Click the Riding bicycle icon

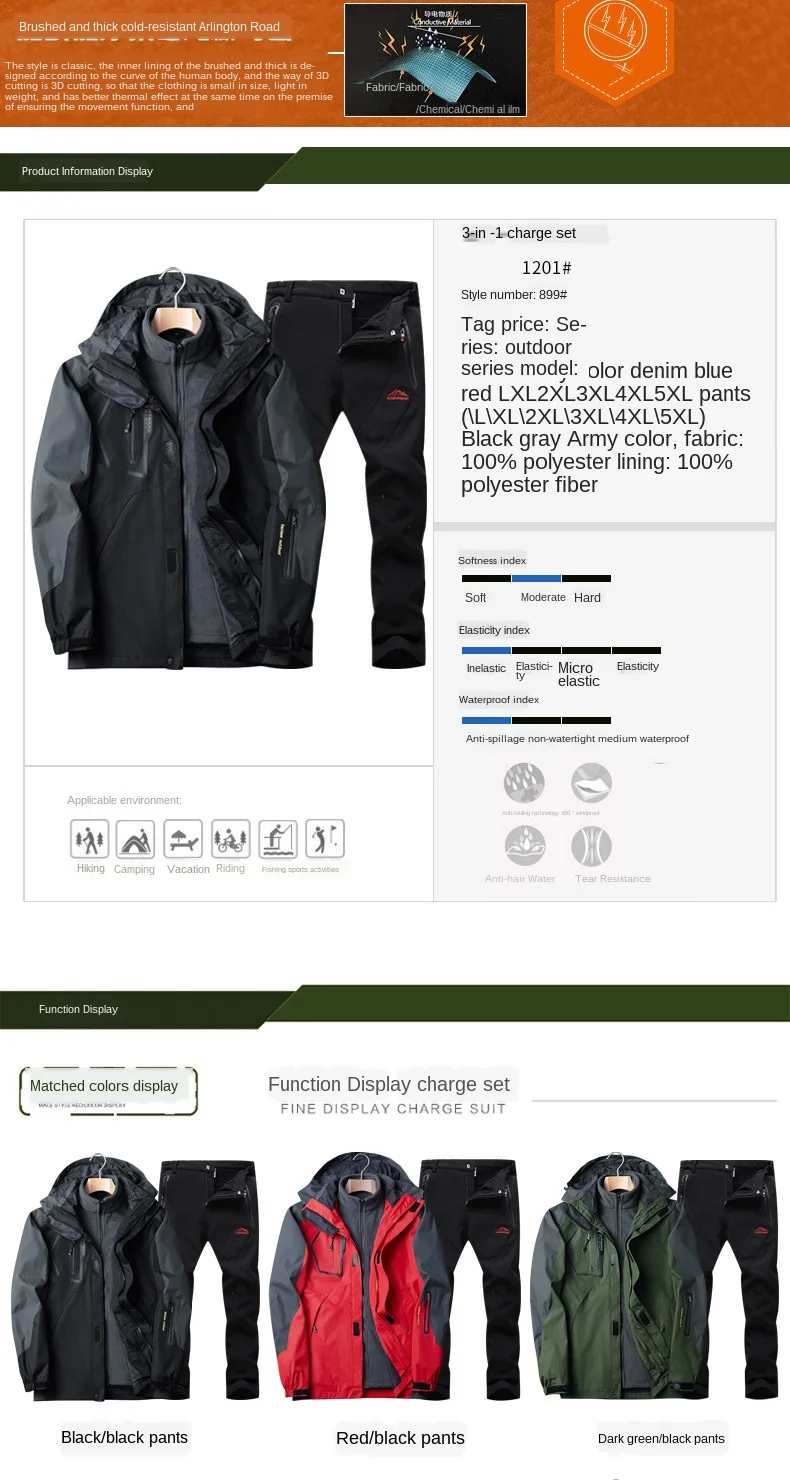point(231,839)
